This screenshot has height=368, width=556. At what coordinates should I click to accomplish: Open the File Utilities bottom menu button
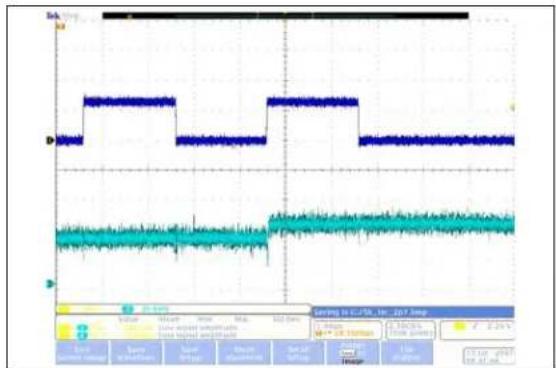407,352
